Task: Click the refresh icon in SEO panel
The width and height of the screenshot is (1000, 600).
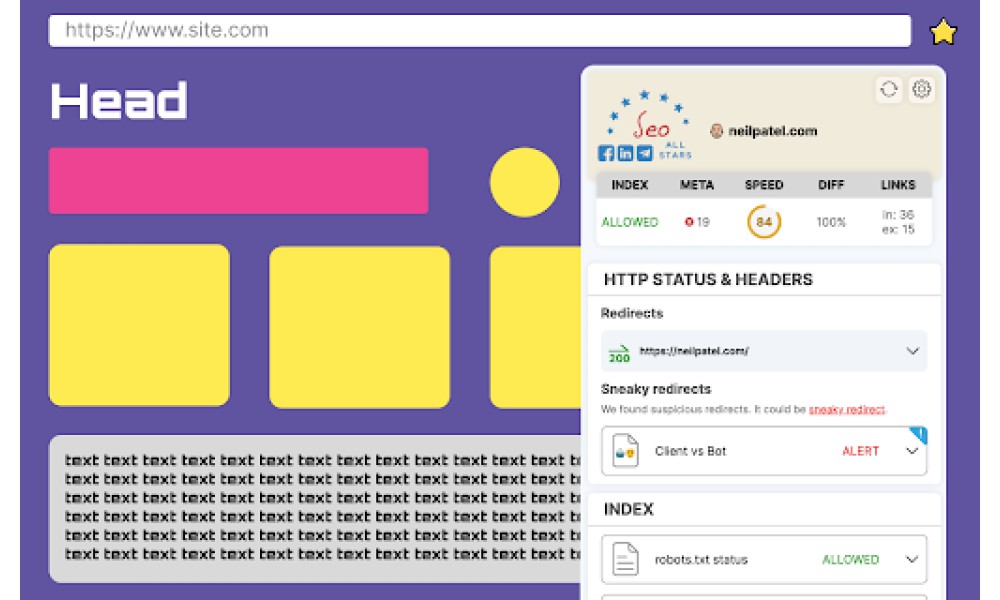Action: [x=889, y=89]
